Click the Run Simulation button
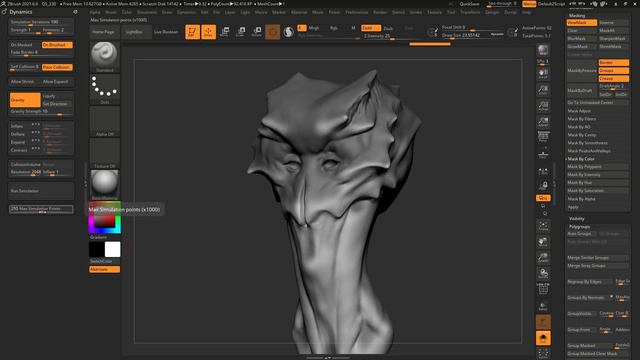 coord(41,191)
